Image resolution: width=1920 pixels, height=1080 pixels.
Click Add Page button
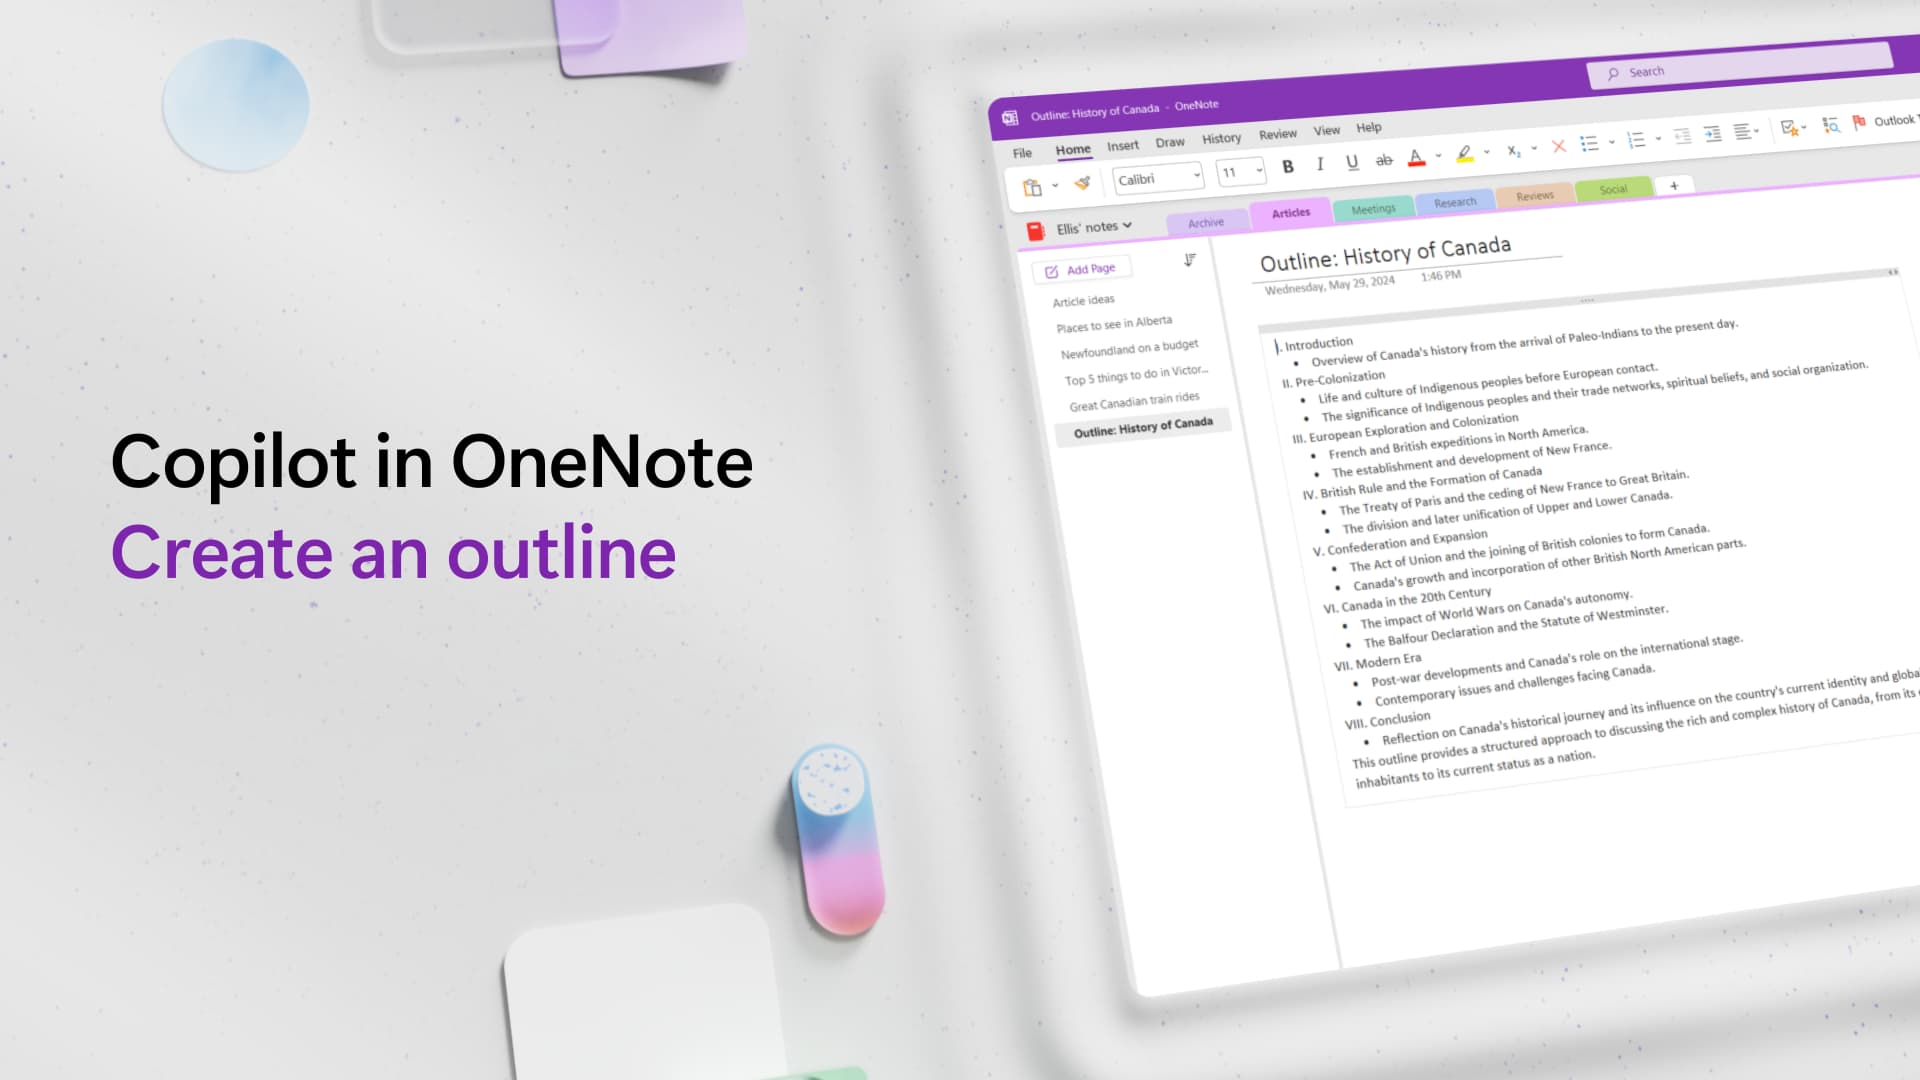click(1080, 268)
